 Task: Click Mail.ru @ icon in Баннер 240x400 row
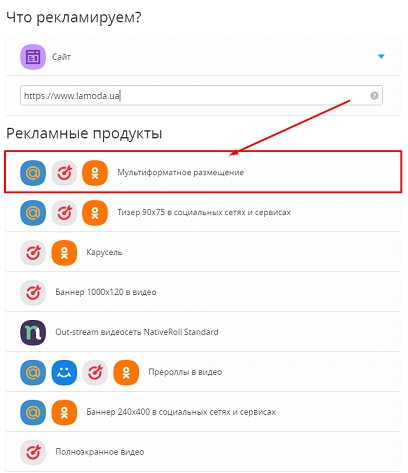coord(33,413)
